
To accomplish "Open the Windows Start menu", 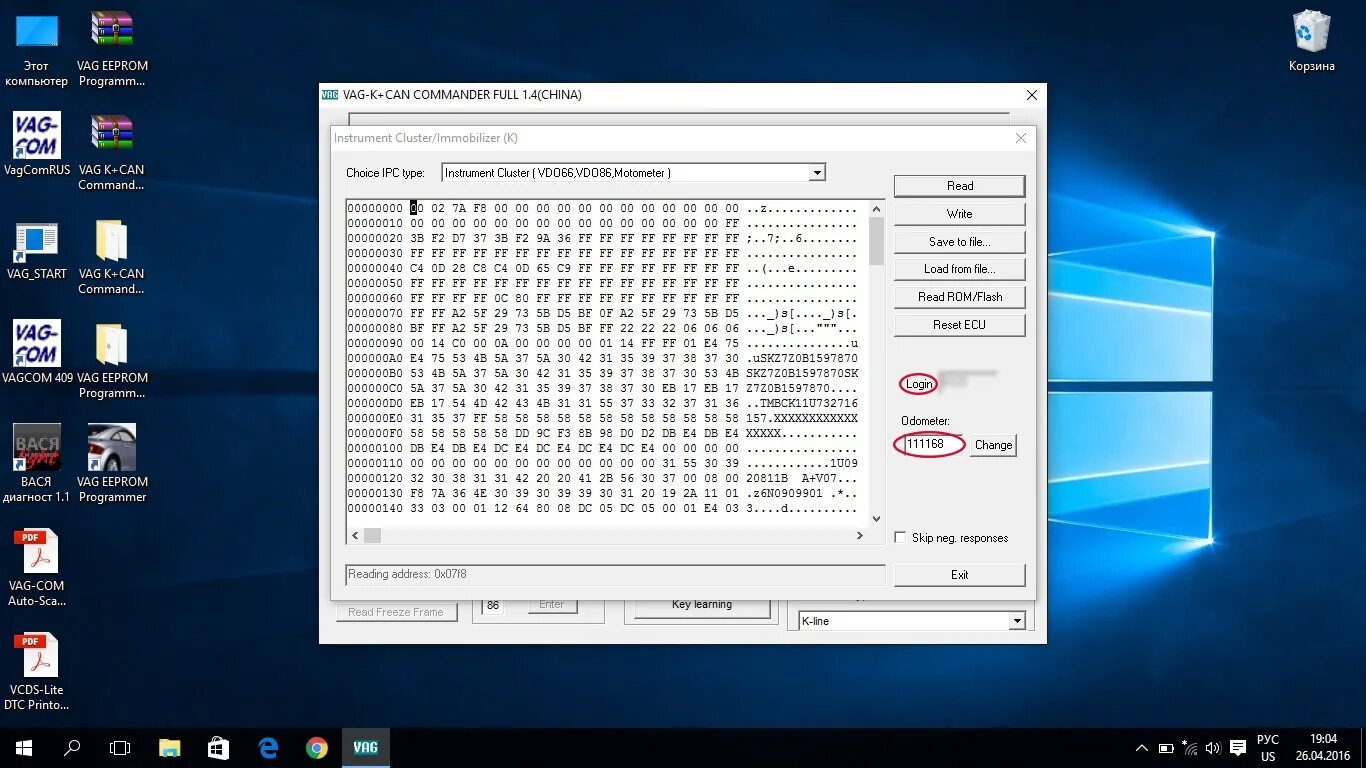I will click(24, 747).
